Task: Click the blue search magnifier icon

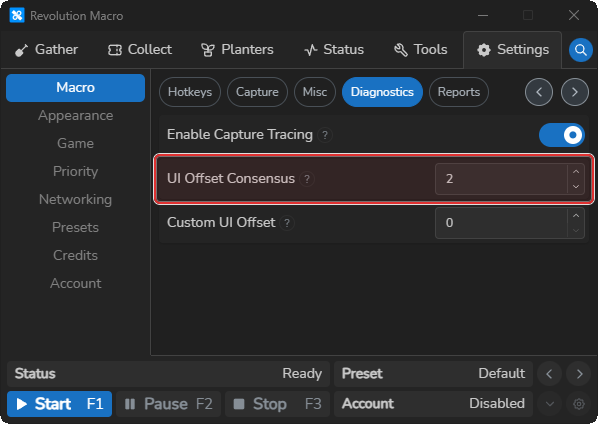Action: tap(580, 50)
